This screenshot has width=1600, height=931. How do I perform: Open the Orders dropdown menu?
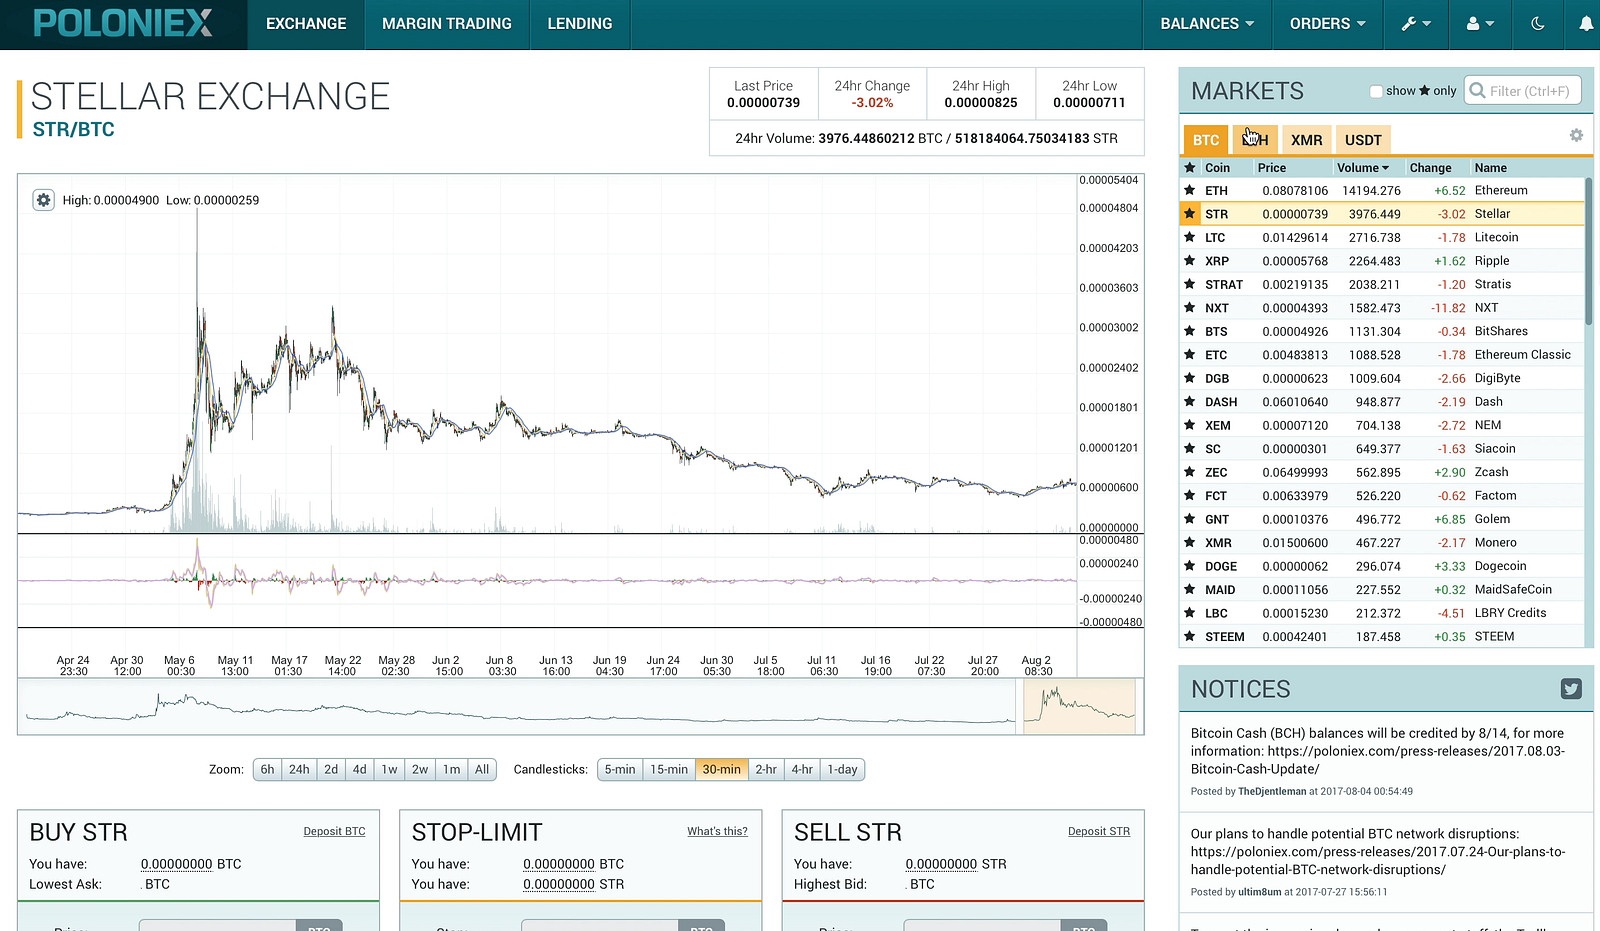[1327, 24]
